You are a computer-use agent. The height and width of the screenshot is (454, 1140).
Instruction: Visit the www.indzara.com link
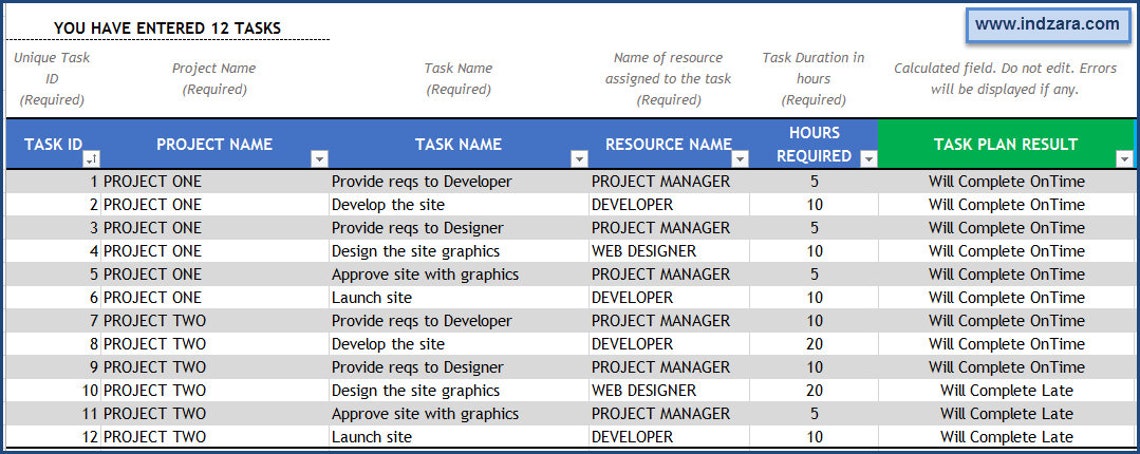click(1047, 25)
